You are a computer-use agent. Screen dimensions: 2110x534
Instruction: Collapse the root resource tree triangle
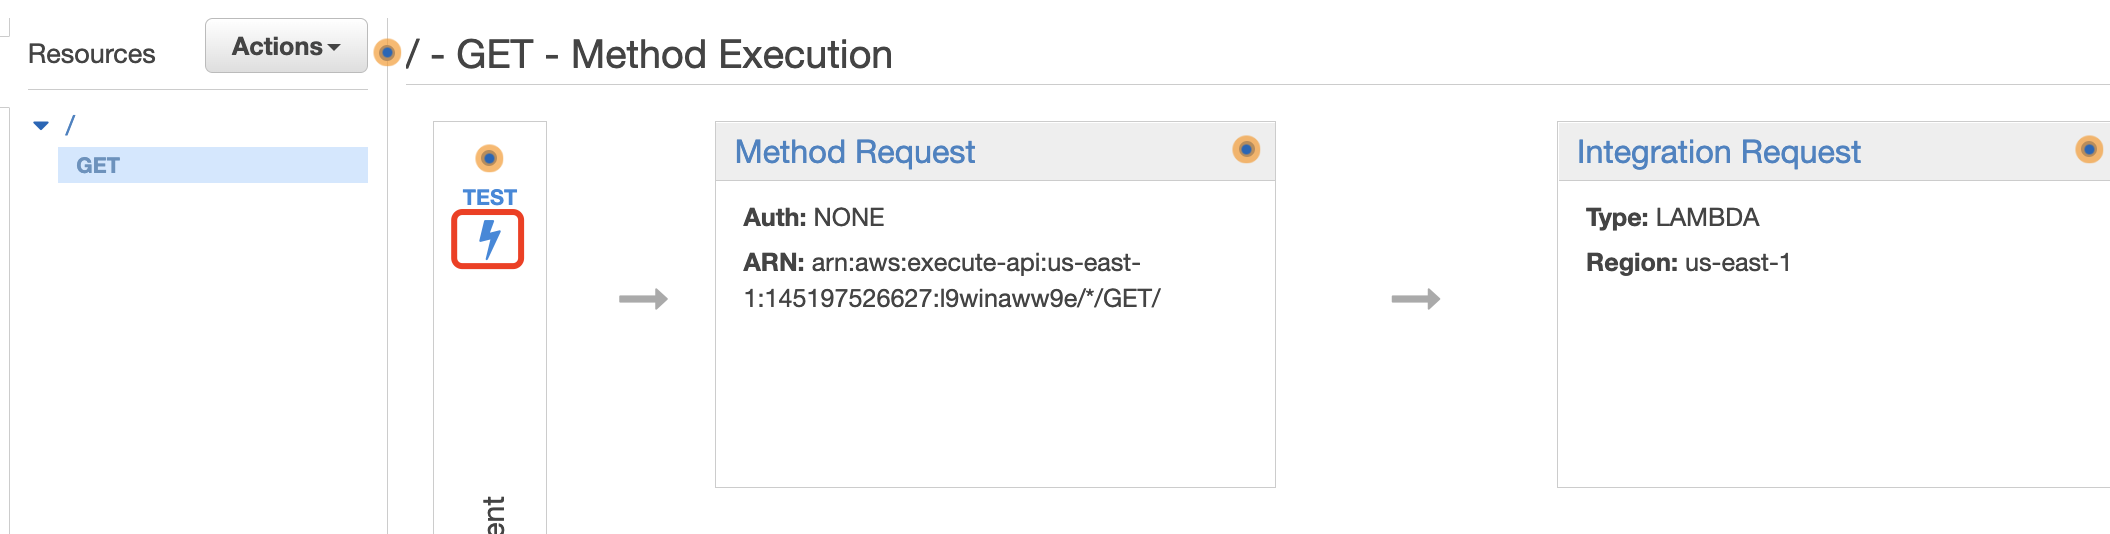point(41,126)
